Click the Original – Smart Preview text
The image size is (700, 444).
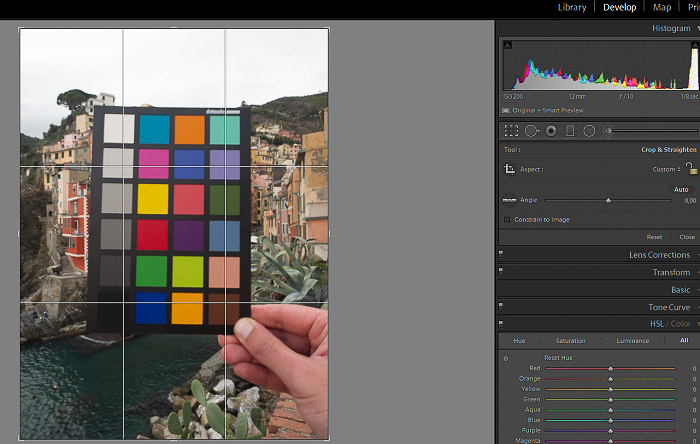click(x=548, y=110)
